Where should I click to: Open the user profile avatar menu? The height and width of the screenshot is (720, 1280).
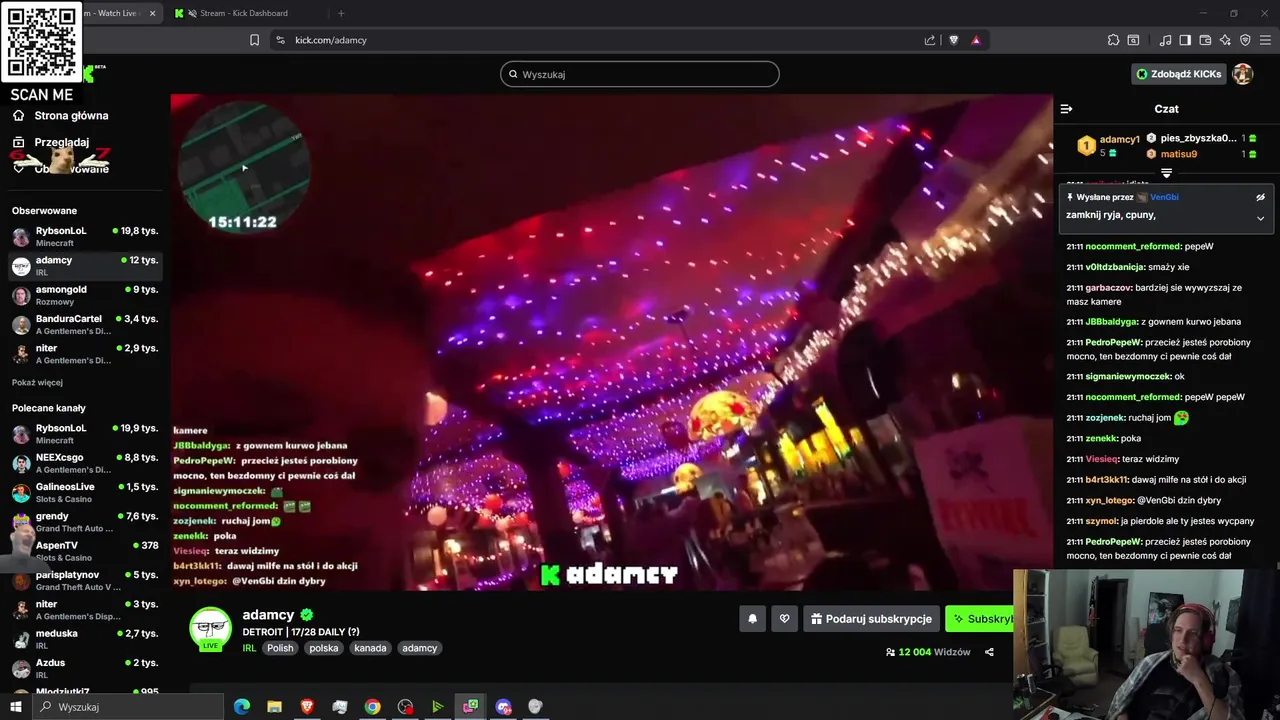coord(1242,74)
